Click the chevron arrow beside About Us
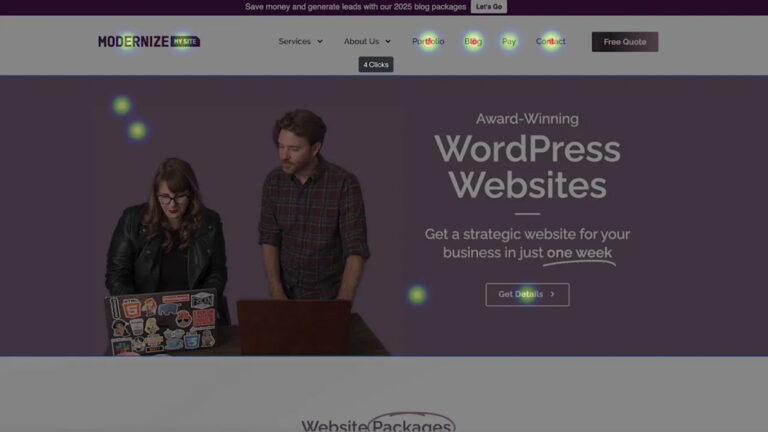 (387, 42)
